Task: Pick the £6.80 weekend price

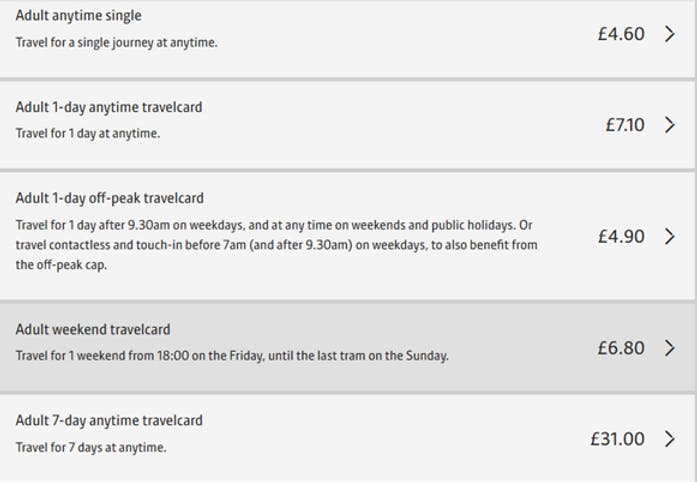Action: 621,348
